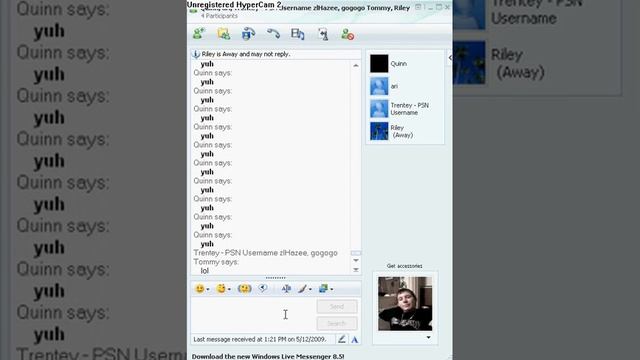Click participant name Riley (Away)
Image resolution: width=640 pixels, height=360 pixels.
(402, 131)
